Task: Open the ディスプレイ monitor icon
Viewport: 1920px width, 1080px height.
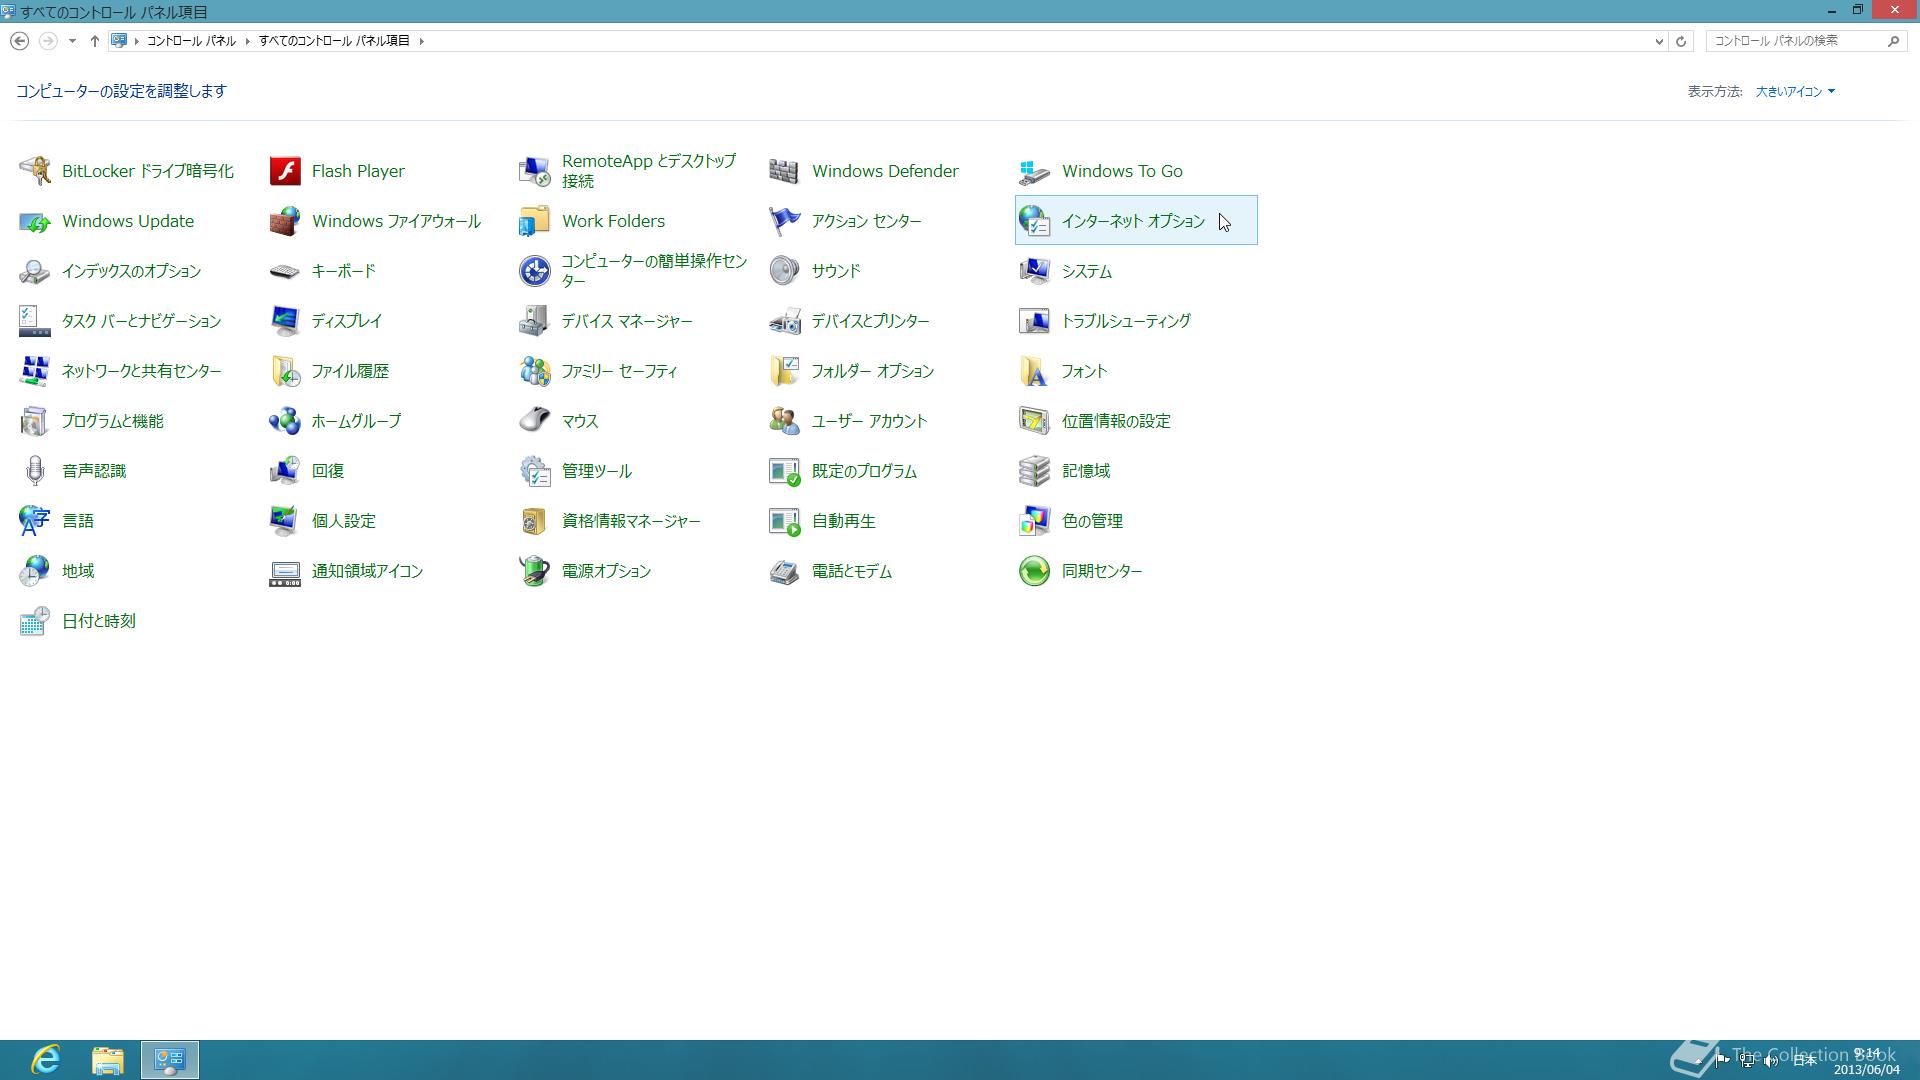Action: pyautogui.click(x=285, y=321)
